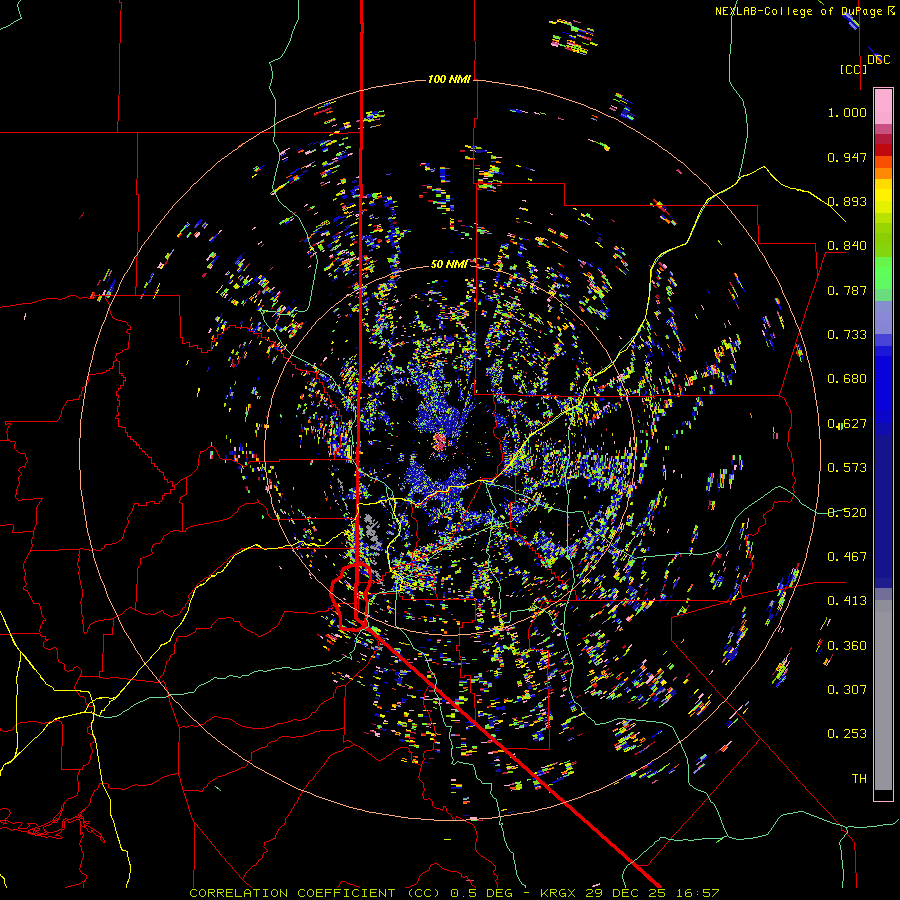Click the 0.573 color scale value
The width and height of the screenshot is (900, 900).
[847, 468]
